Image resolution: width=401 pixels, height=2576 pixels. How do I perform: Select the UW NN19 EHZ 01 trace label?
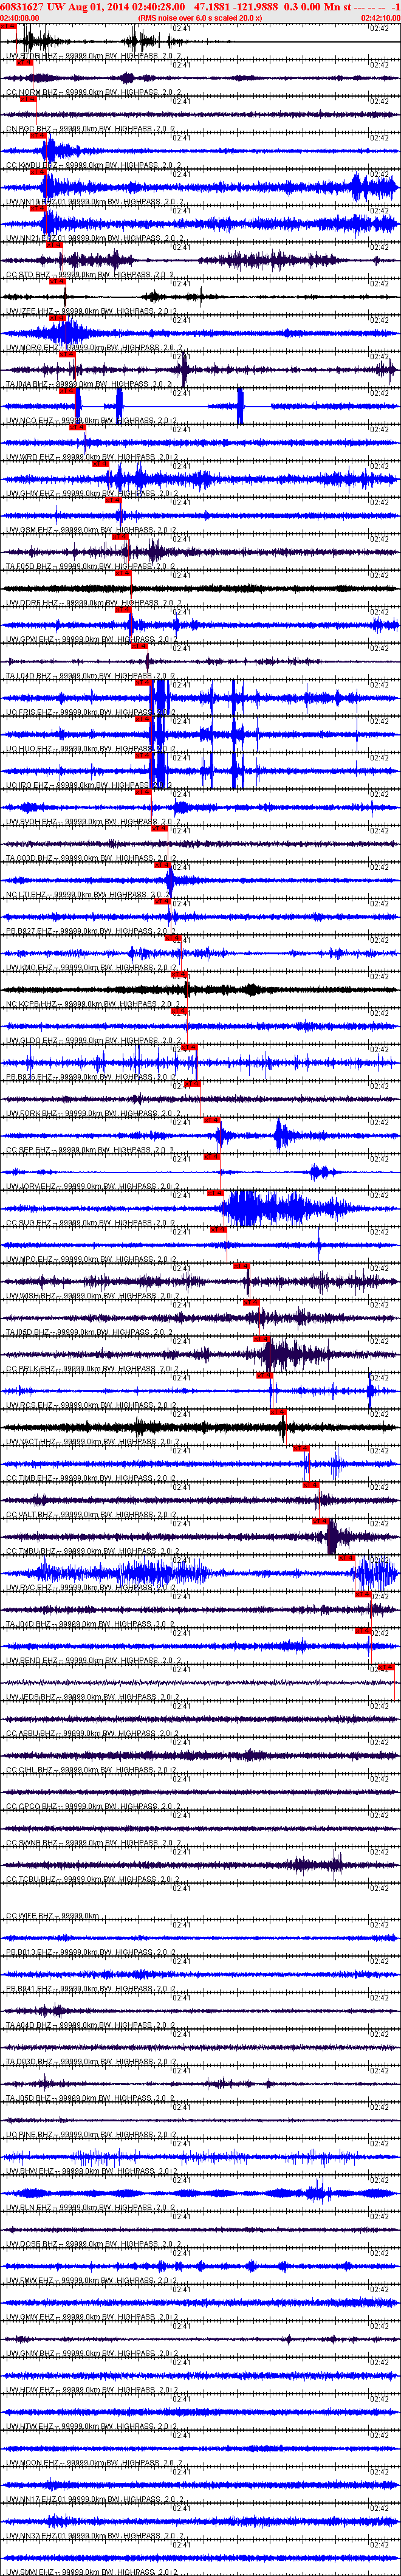point(94,202)
